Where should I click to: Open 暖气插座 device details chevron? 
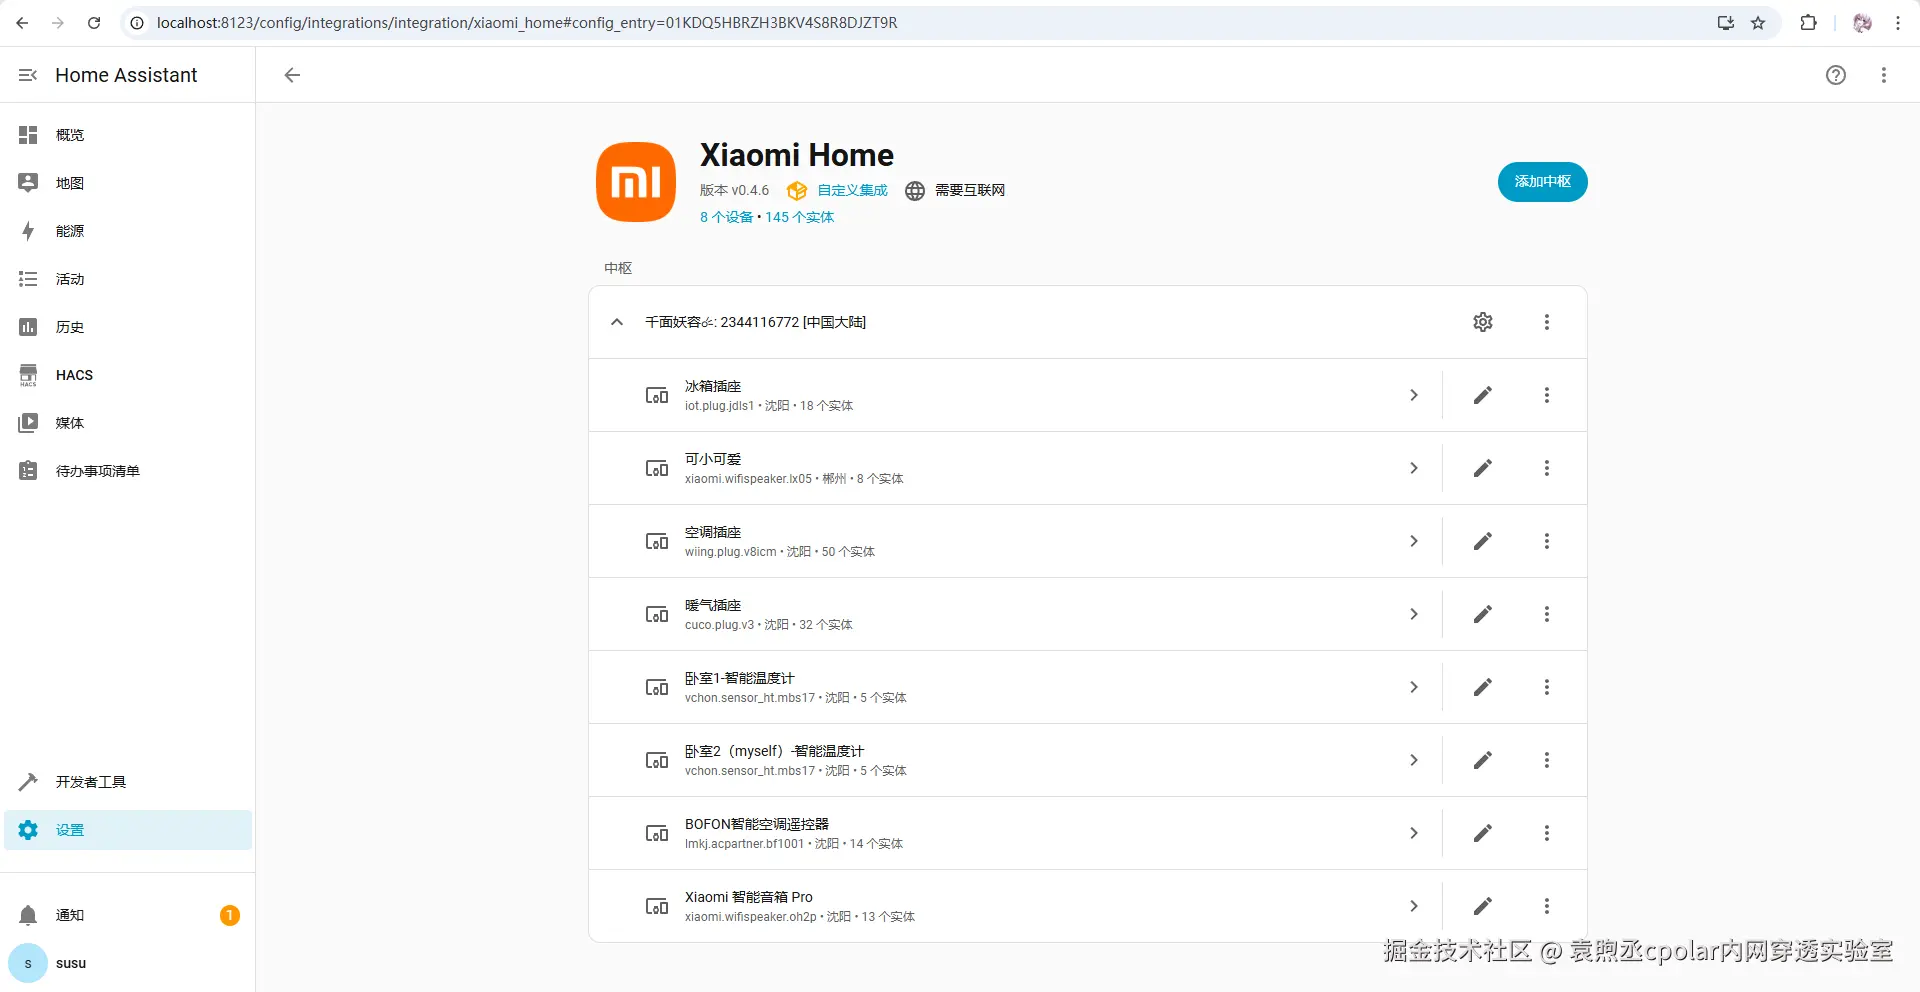pos(1414,614)
